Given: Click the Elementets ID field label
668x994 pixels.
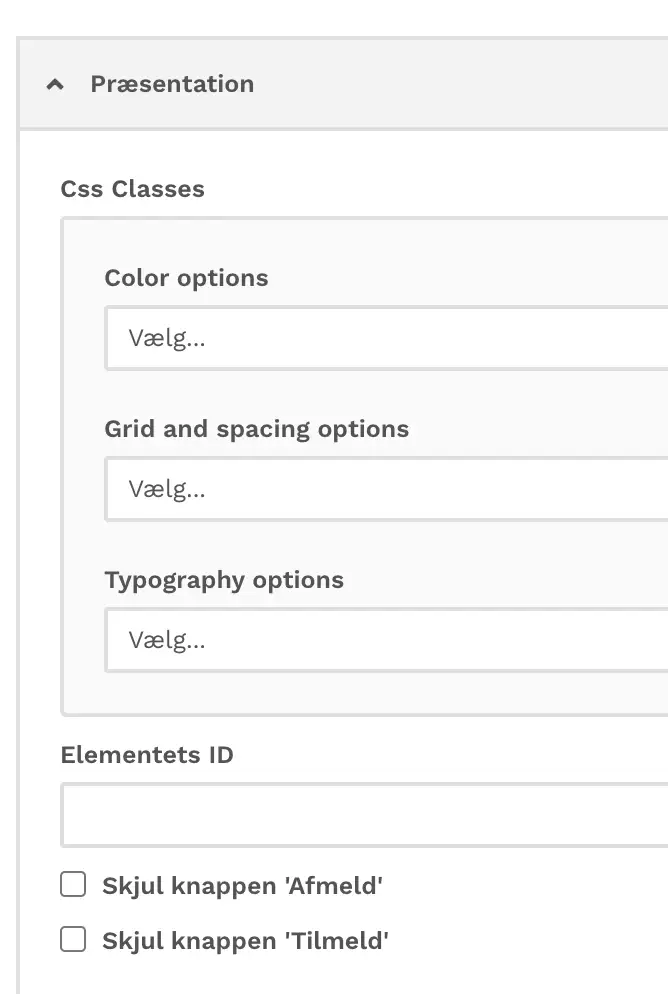Looking at the screenshot, I should pyautogui.click(x=147, y=754).
